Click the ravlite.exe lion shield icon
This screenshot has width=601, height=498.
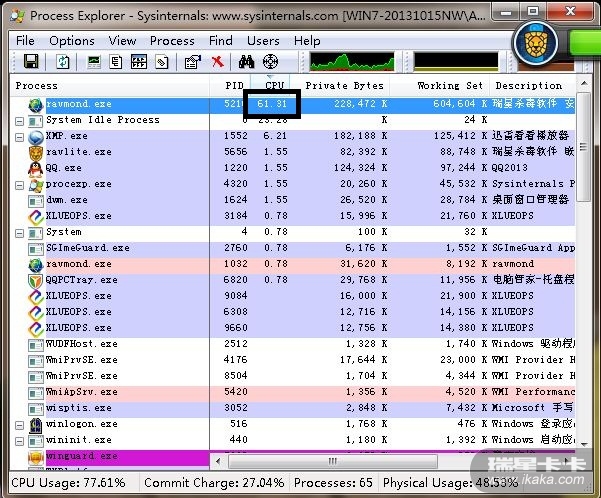[36, 153]
